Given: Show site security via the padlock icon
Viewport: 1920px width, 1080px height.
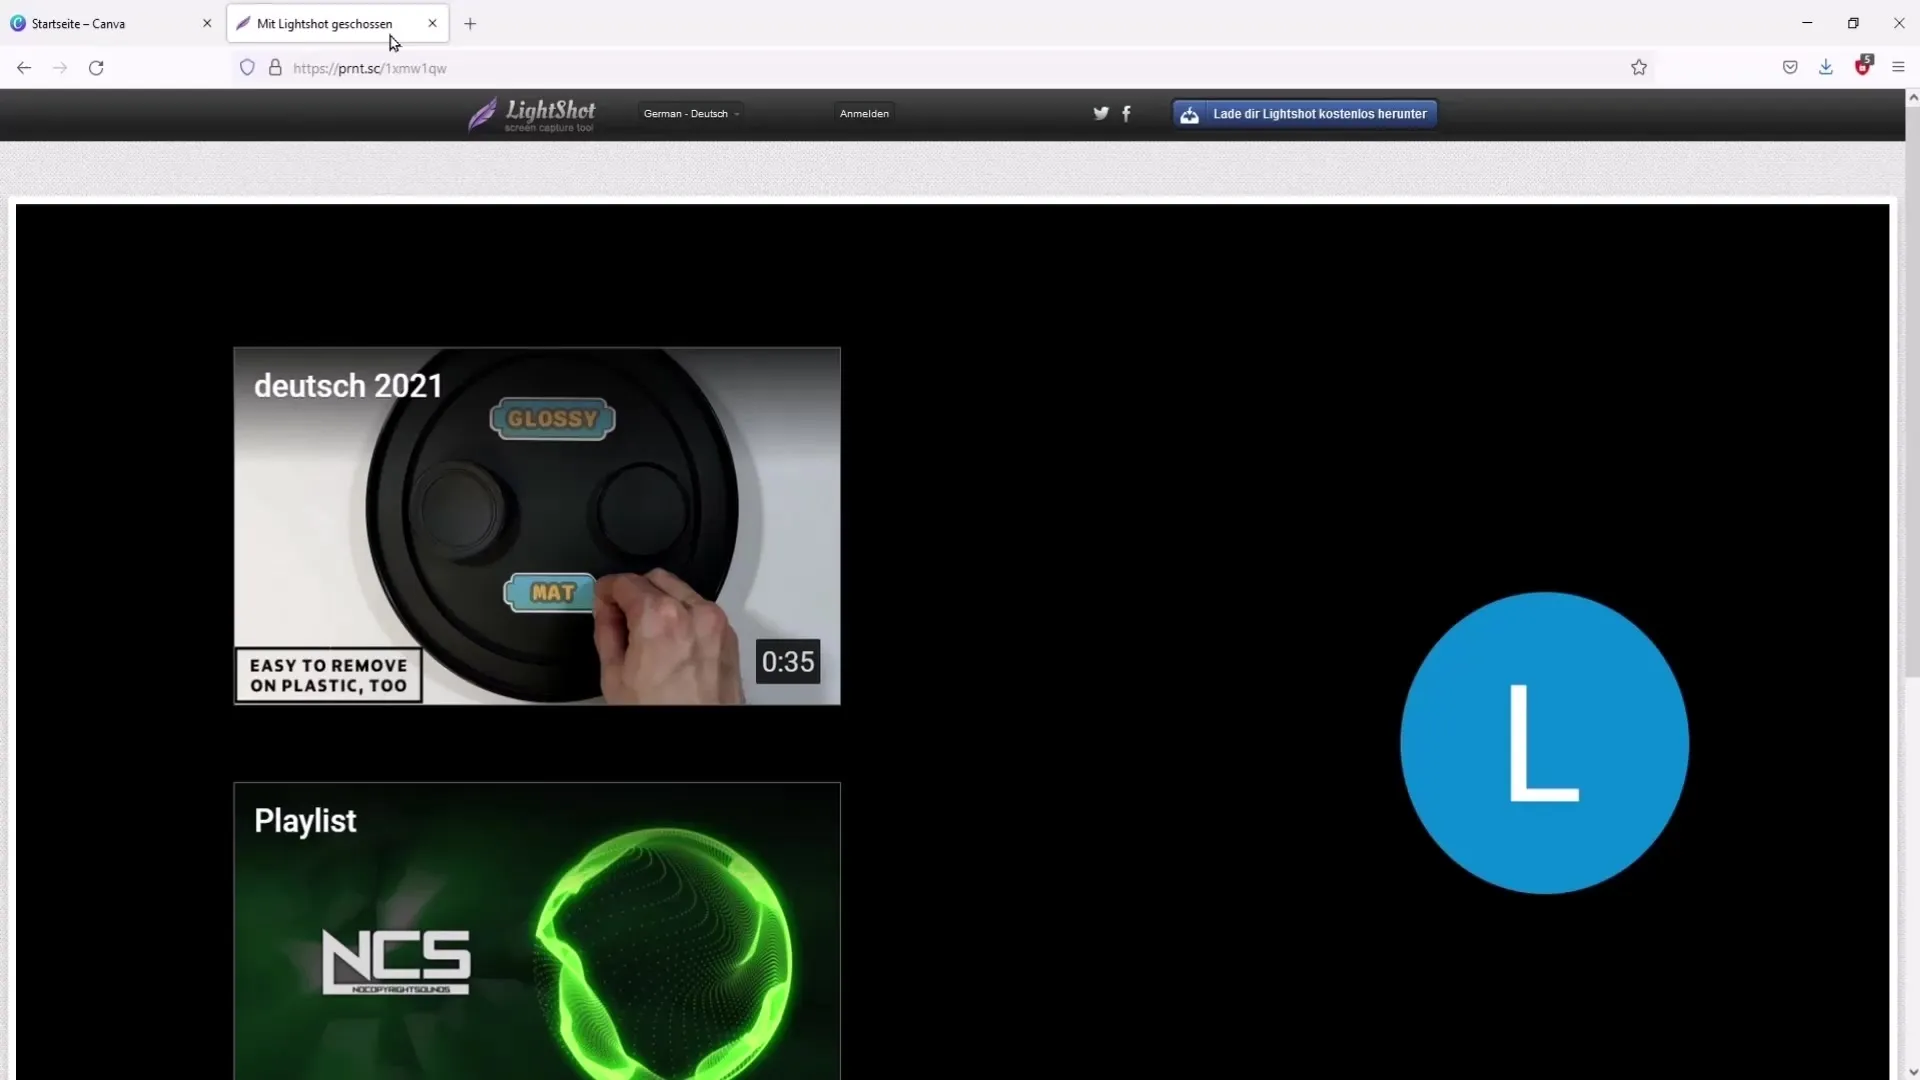Looking at the screenshot, I should click(275, 68).
